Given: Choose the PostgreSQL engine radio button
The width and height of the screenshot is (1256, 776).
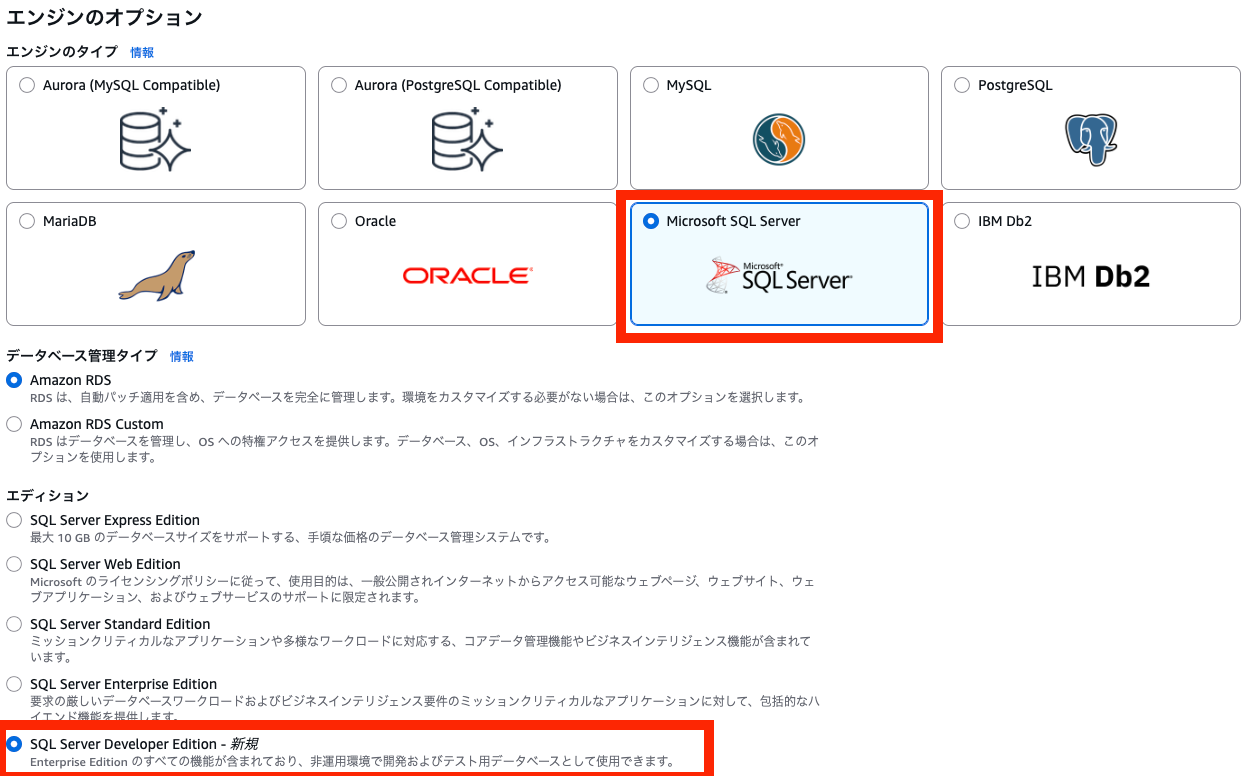Looking at the screenshot, I should (962, 86).
